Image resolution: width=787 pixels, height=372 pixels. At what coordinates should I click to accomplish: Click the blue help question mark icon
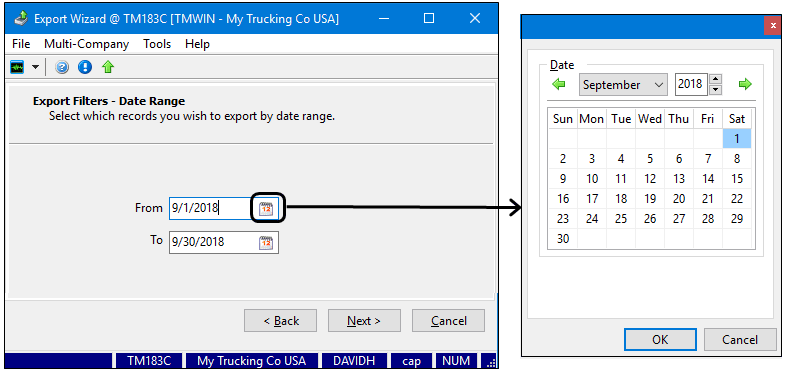click(62, 67)
